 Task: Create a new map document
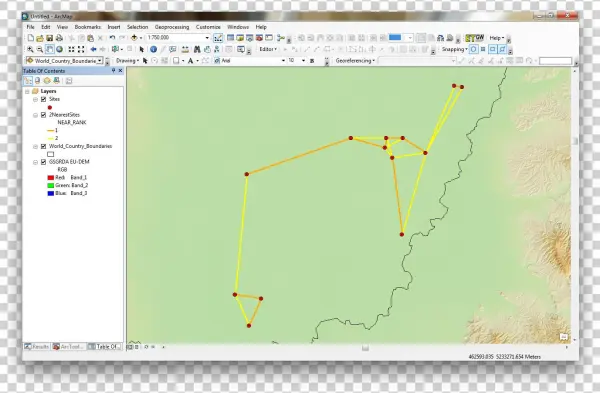pyautogui.click(x=31, y=38)
